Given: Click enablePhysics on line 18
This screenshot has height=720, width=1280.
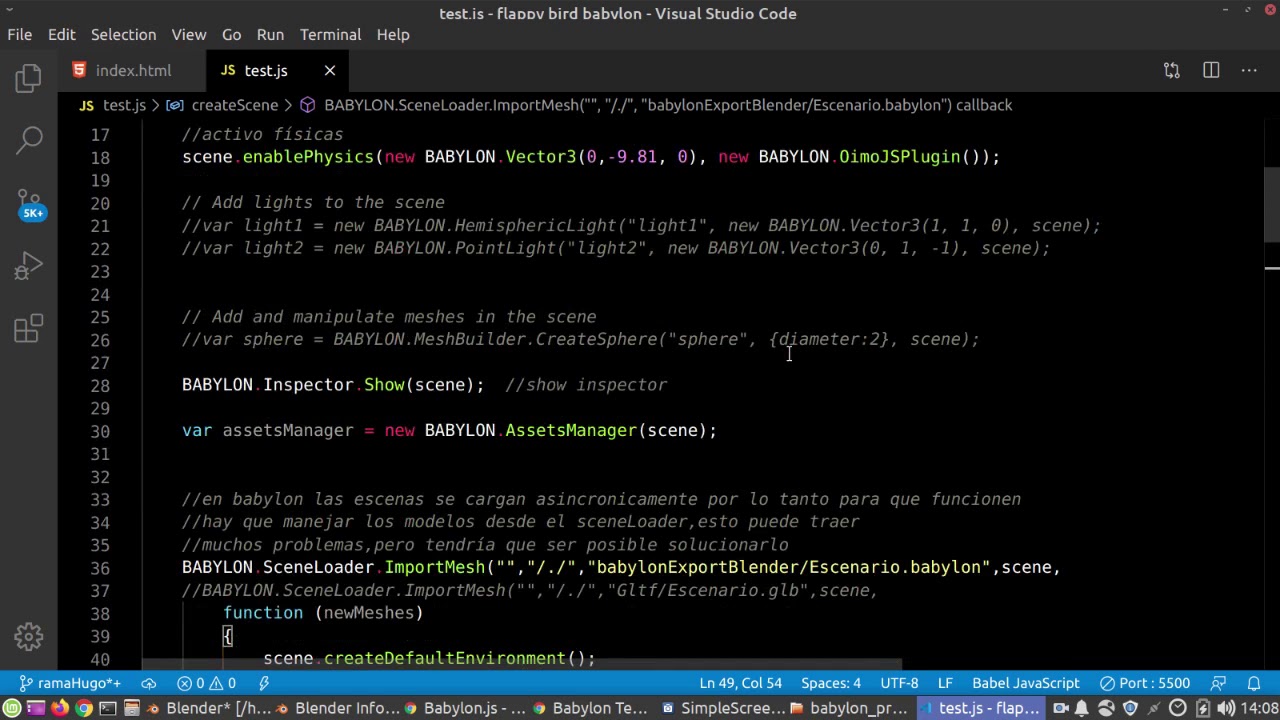Looking at the screenshot, I should (x=308, y=157).
